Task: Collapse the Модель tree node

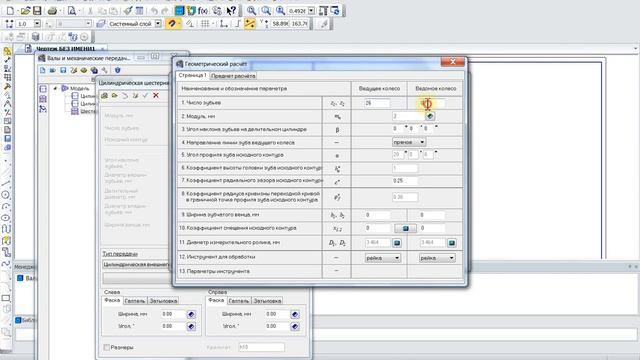Action: click(x=56, y=88)
